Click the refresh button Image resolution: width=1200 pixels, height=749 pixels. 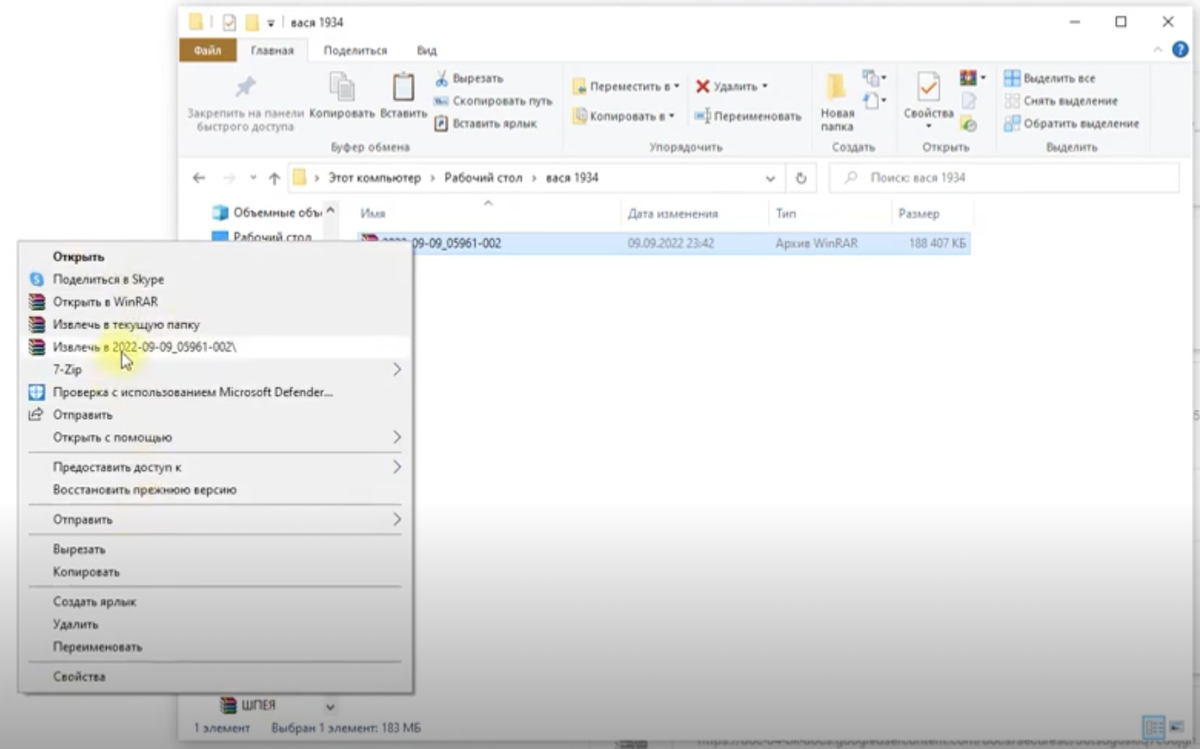click(x=801, y=178)
